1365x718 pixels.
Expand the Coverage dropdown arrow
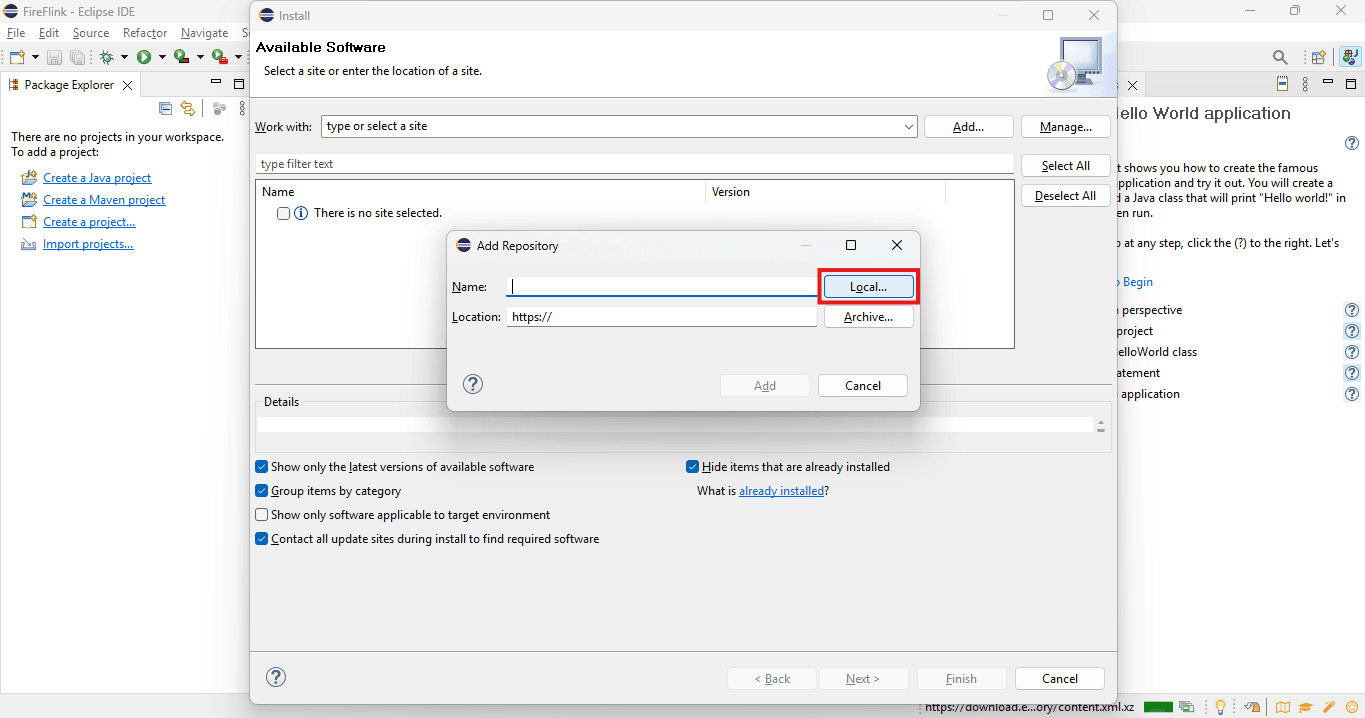(x=199, y=57)
